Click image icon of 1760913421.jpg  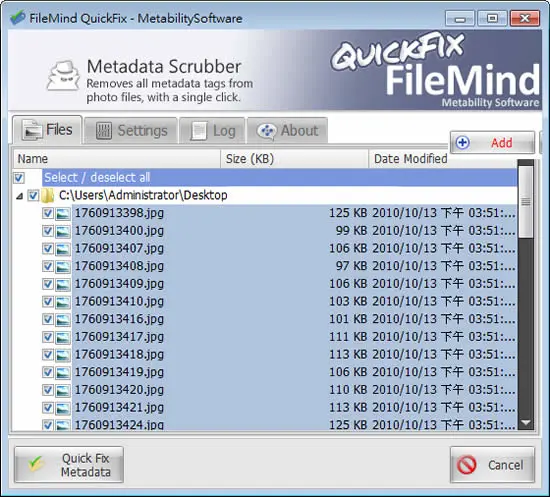(x=63, y=408)
